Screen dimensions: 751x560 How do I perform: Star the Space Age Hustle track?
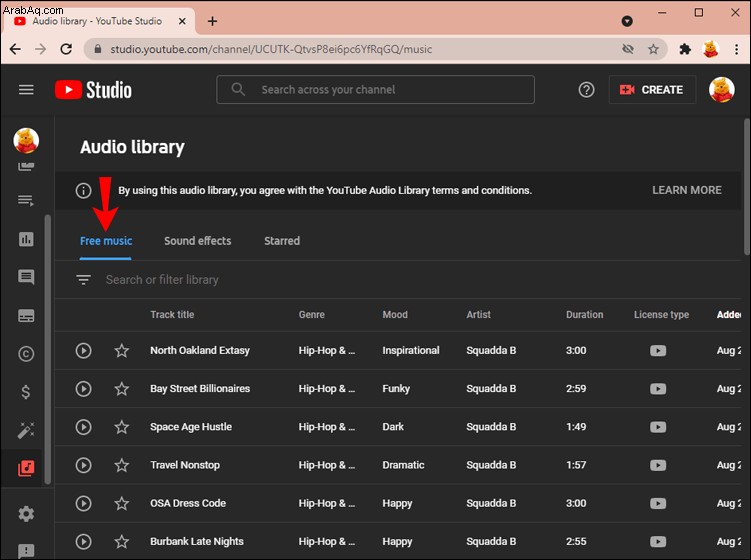coord(122,427)
